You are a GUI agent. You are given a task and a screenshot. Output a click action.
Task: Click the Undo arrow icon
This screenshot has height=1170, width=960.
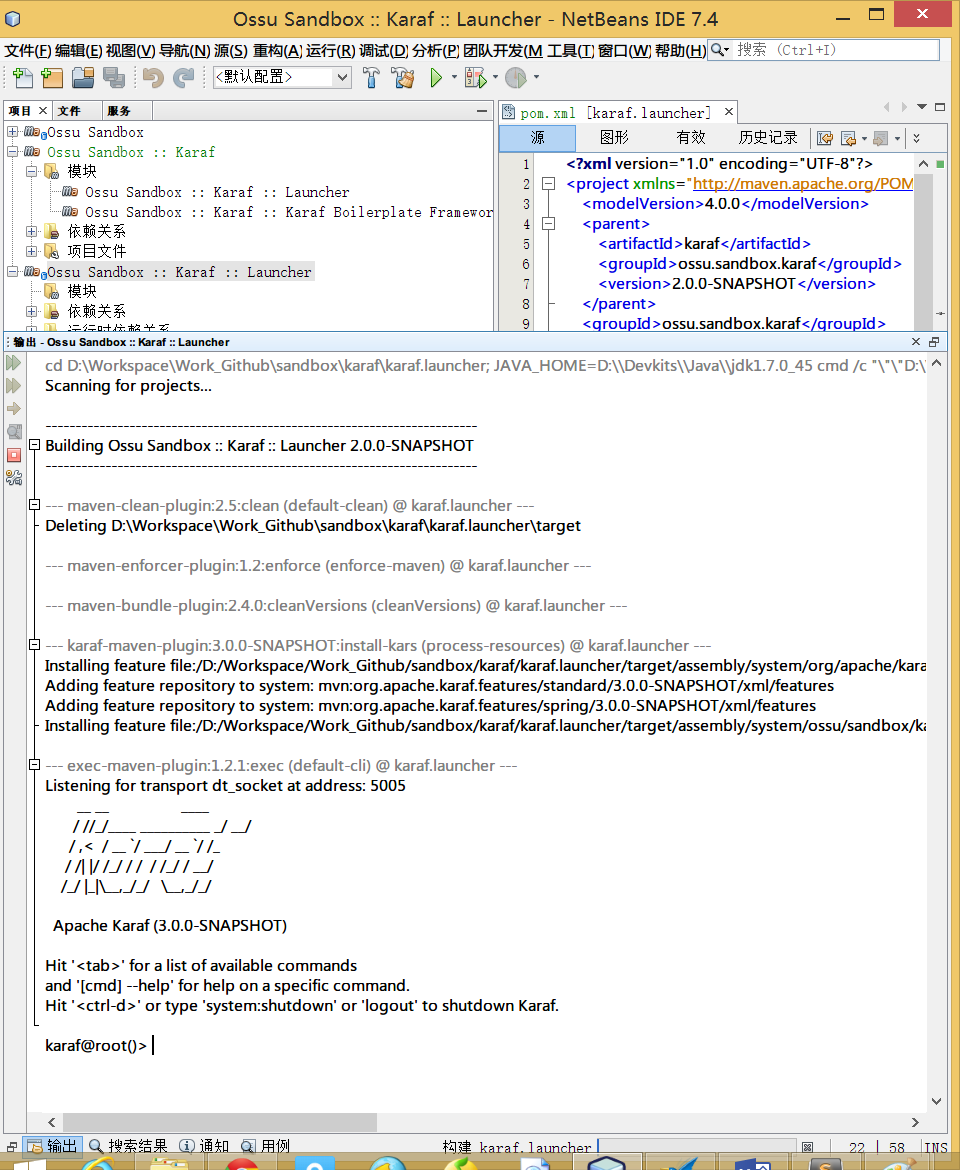(153, 77)
